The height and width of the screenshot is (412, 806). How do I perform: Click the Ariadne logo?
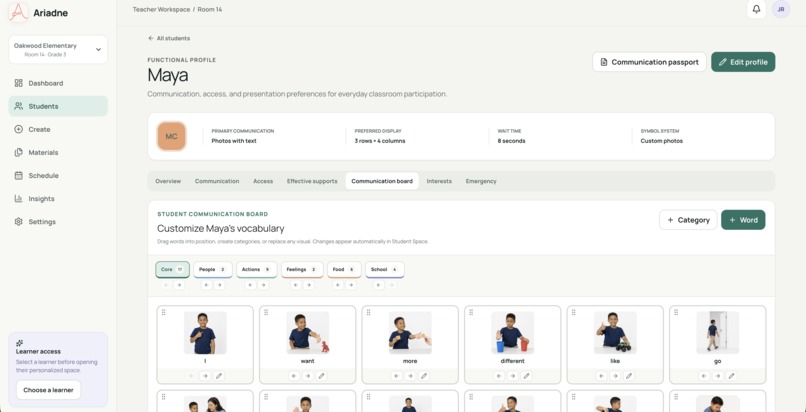click(19, 13)
